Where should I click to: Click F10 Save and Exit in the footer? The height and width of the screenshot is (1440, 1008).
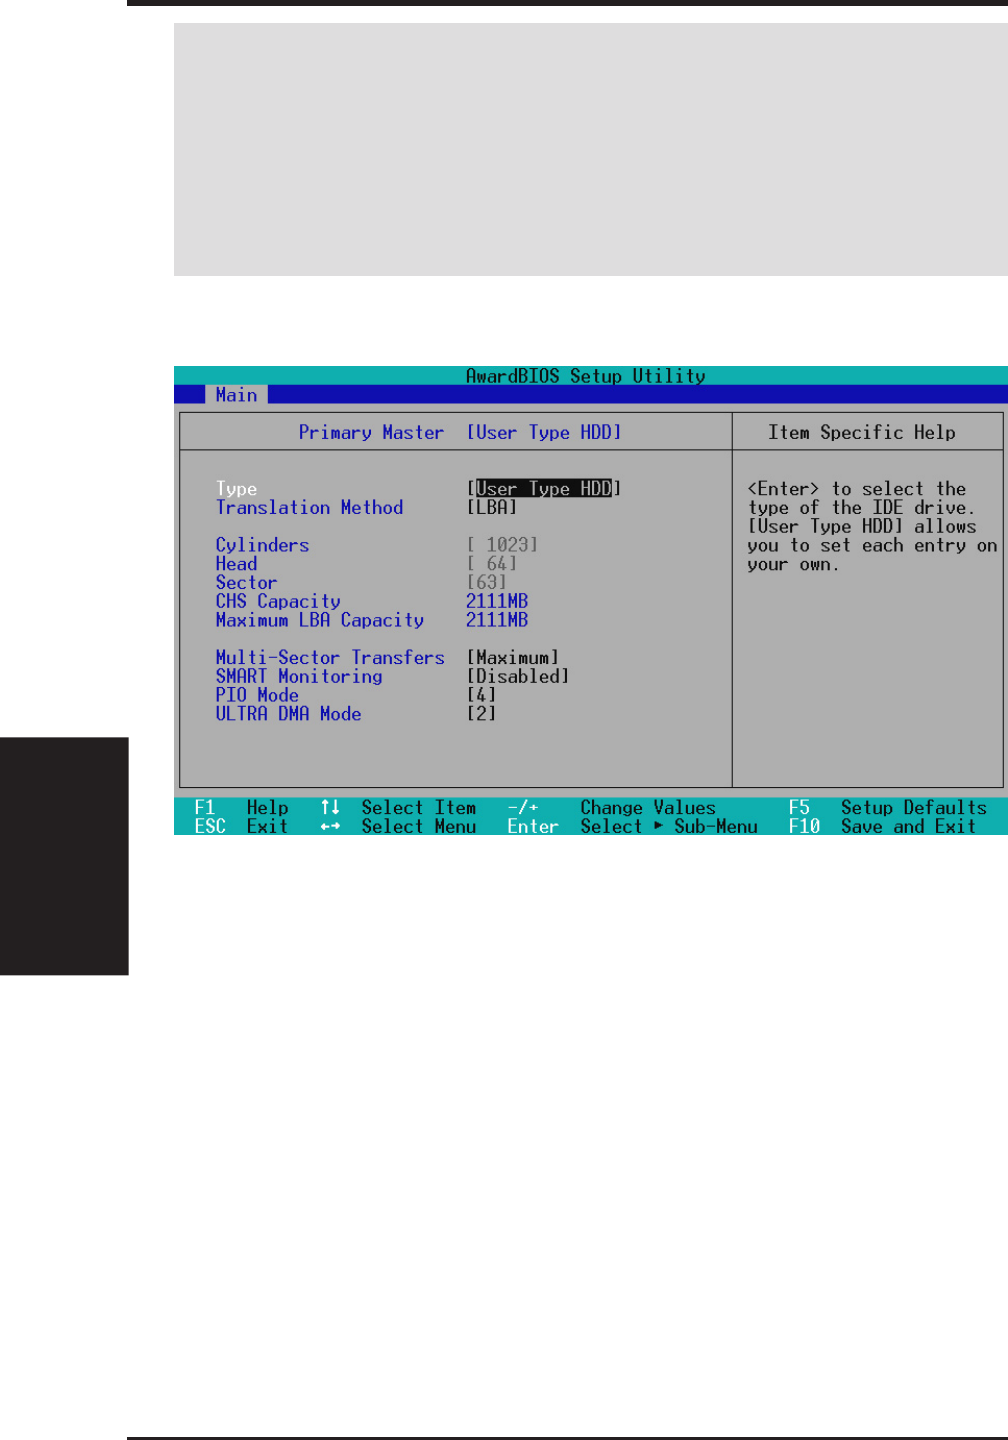click(x=882, y=827)
